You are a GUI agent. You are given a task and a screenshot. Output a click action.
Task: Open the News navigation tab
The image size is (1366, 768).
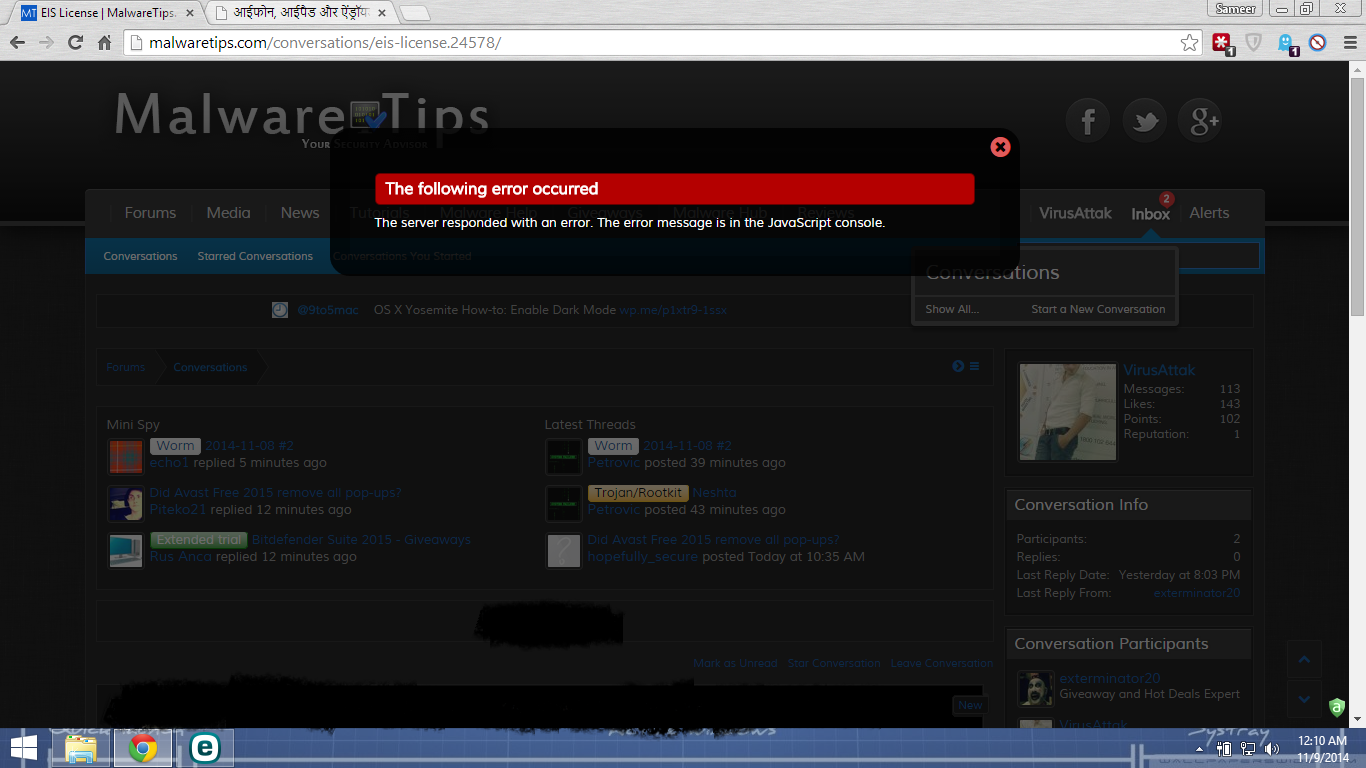[300, 213]
